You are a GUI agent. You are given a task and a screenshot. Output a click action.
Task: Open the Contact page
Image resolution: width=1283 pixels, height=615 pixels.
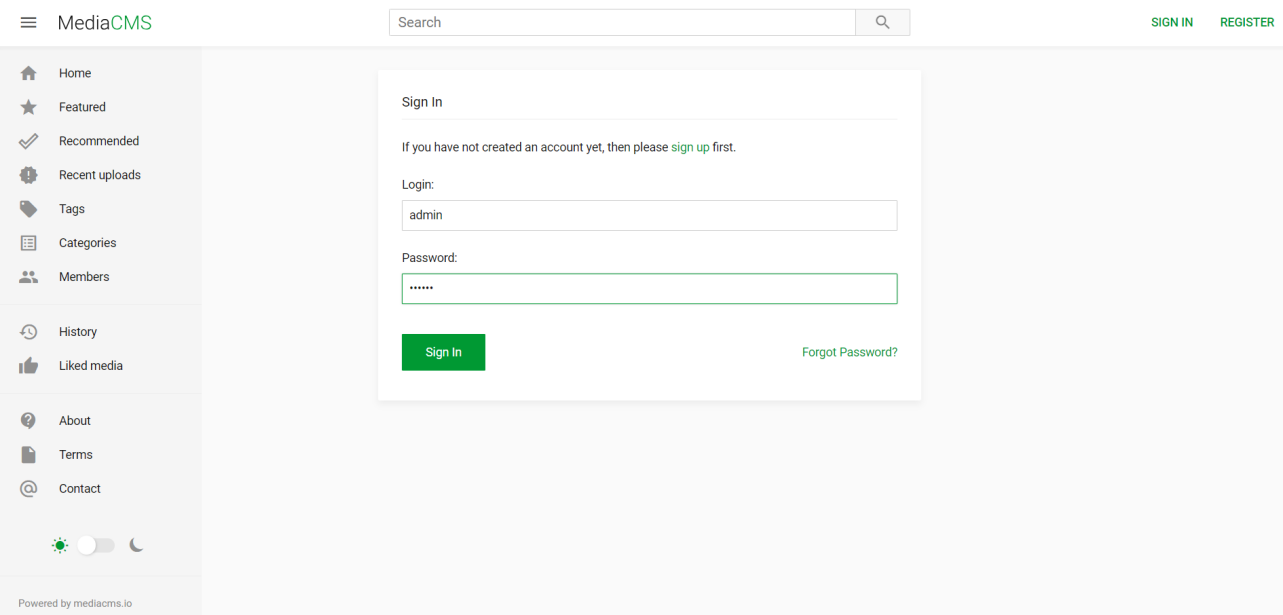click(79, 489)
